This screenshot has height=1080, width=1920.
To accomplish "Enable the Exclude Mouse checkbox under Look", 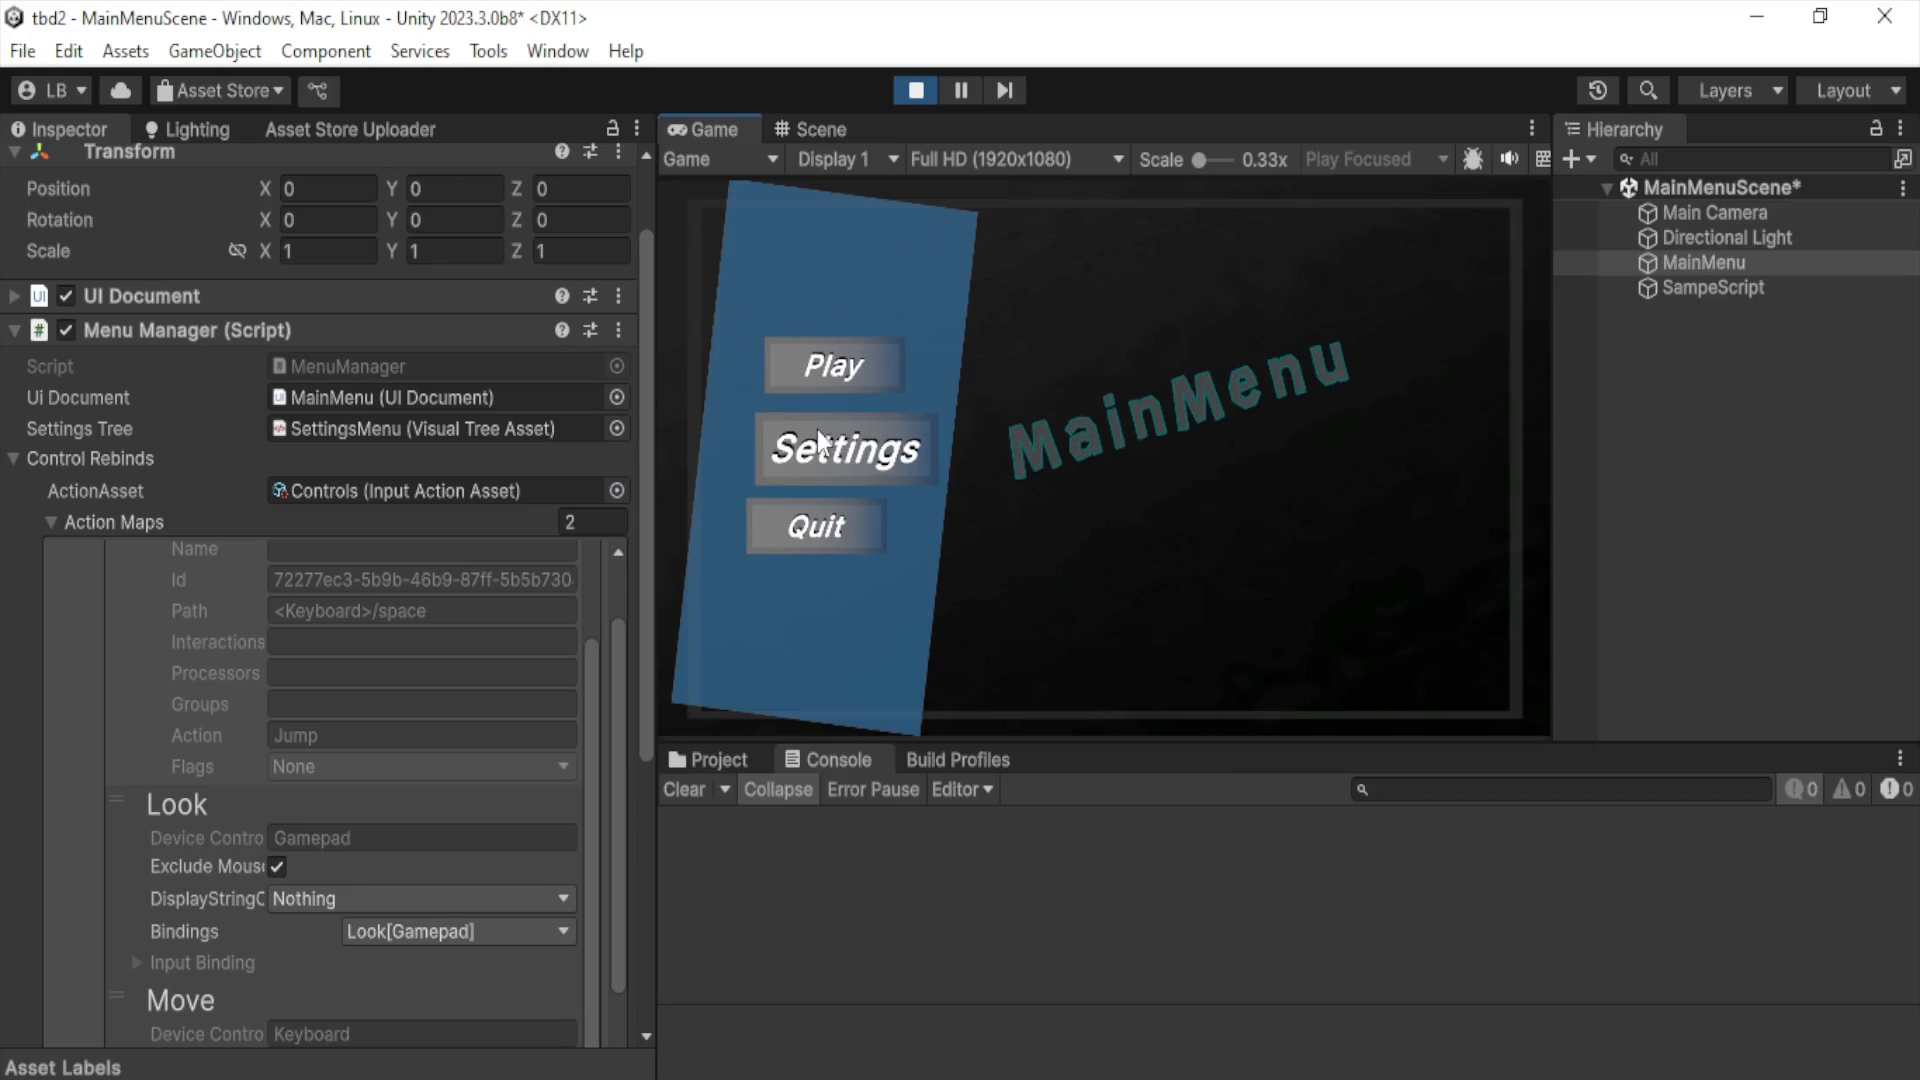I will pos(277,866).
